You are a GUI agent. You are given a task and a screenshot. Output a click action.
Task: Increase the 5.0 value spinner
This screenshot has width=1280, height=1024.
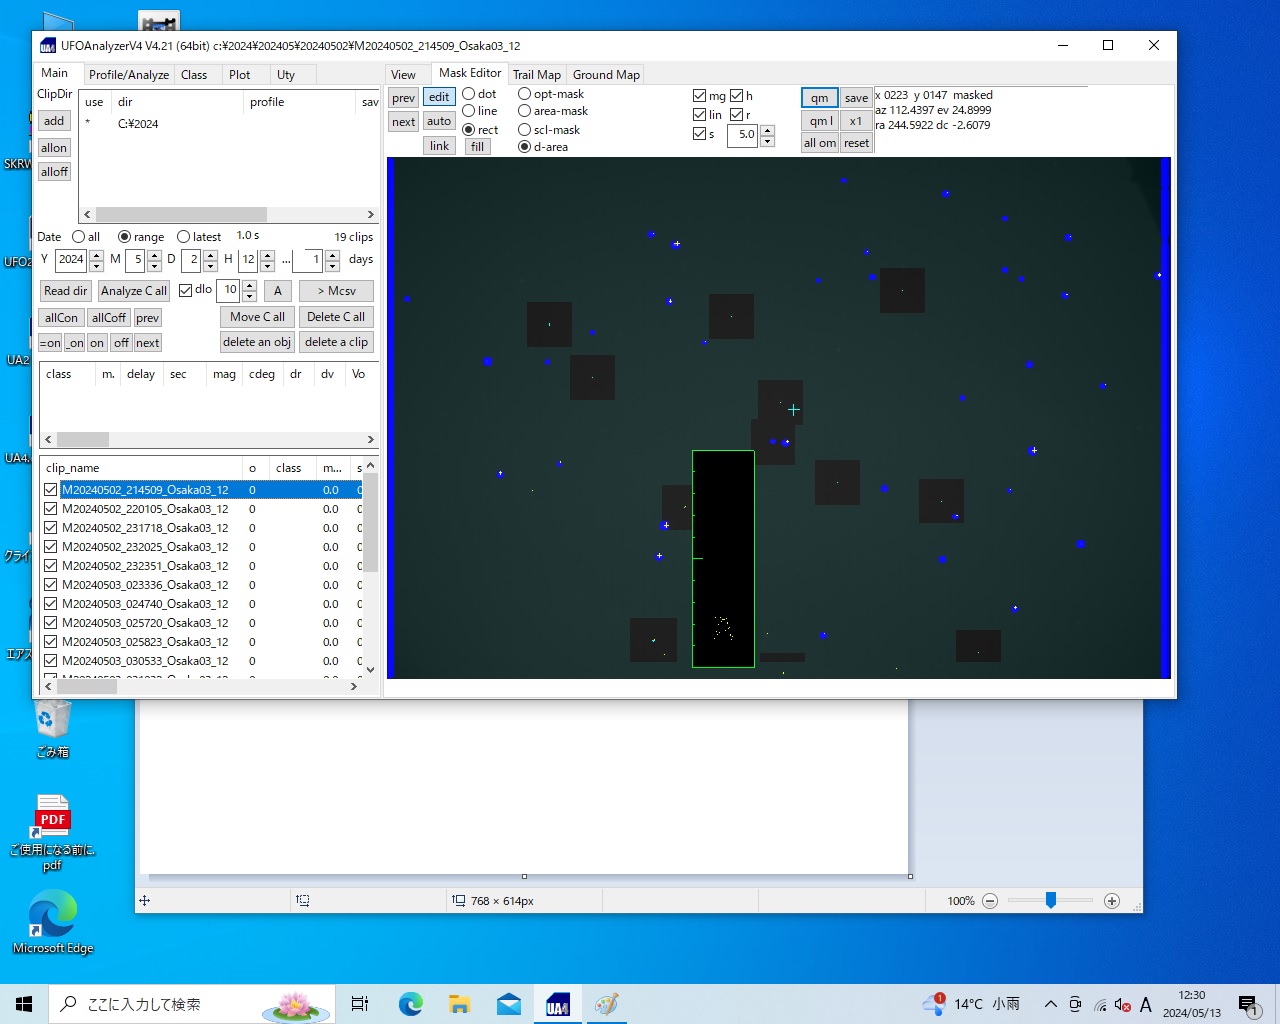pyautogui.click(x=767, y=129)
